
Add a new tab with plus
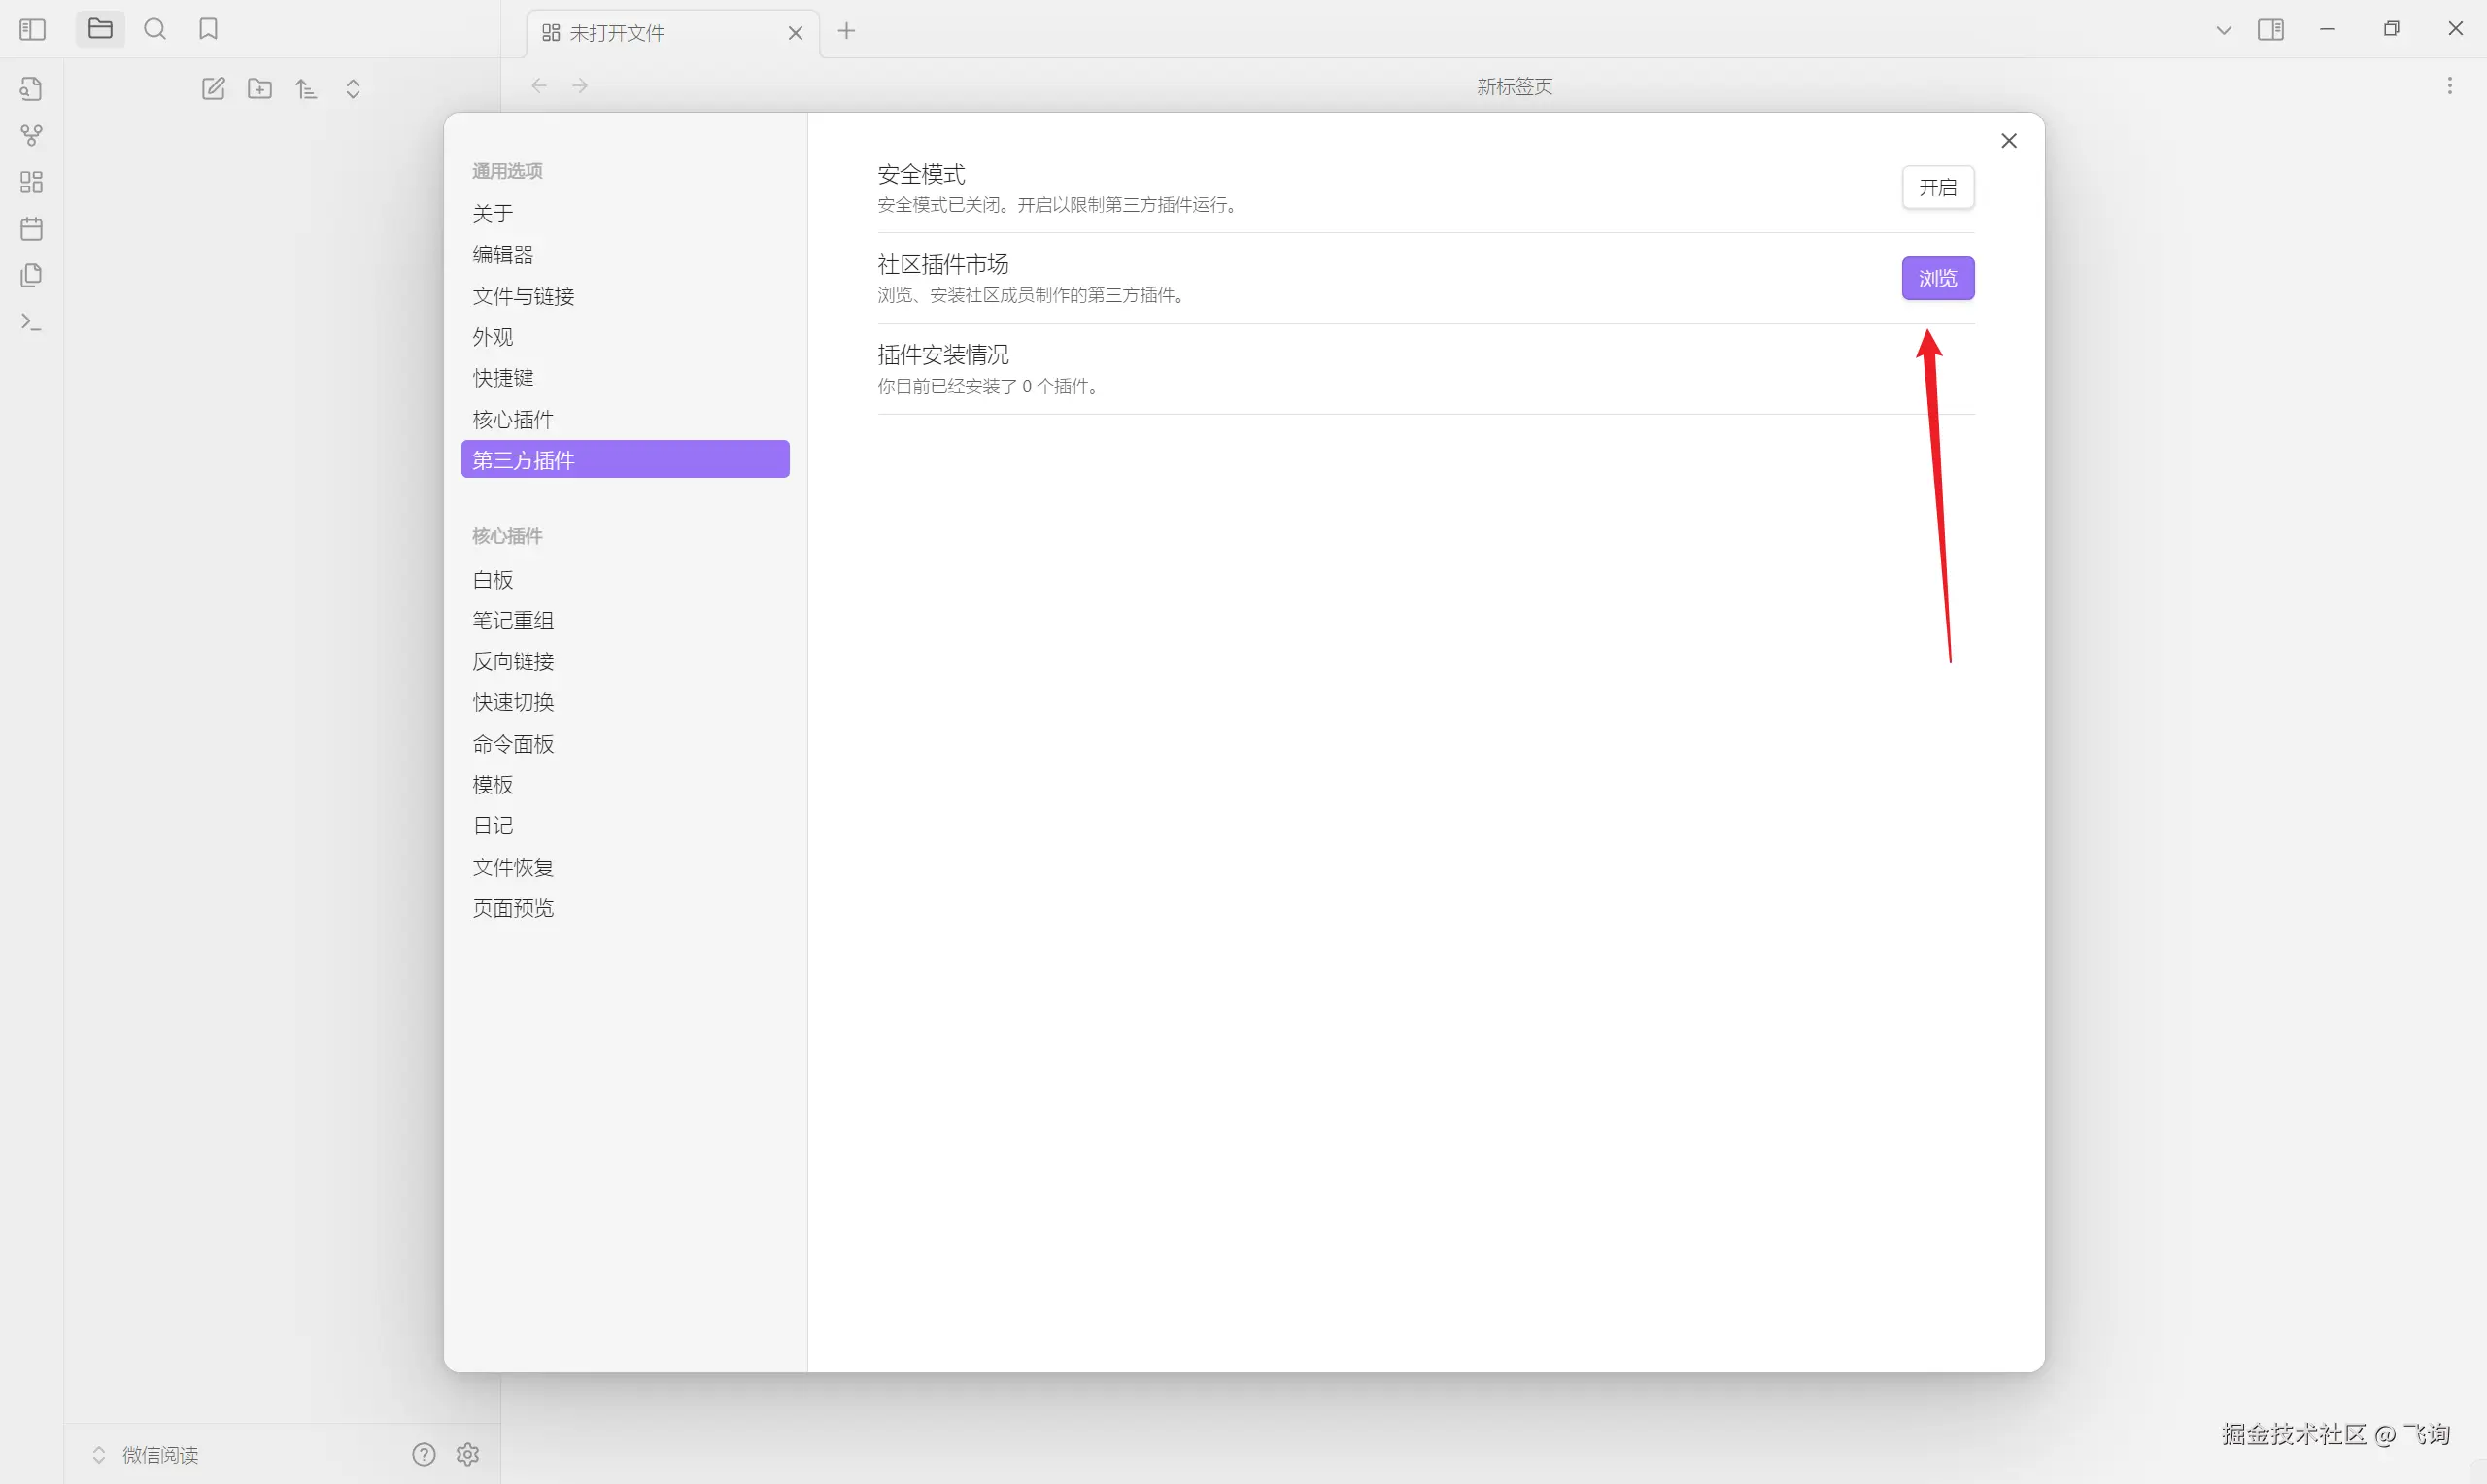(x=846, y=31)
